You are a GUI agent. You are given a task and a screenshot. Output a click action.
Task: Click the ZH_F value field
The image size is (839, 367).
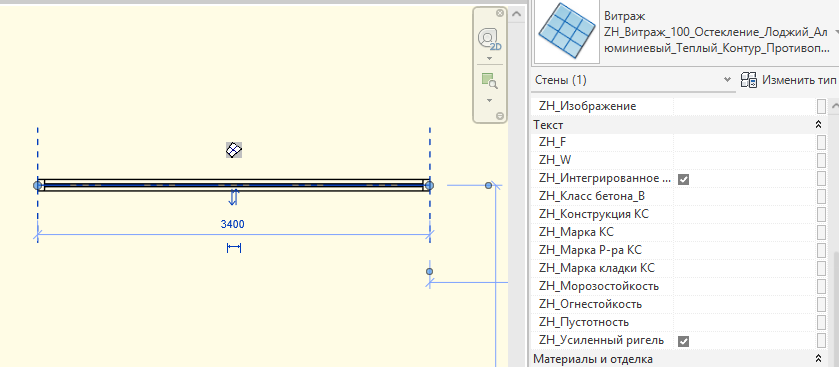click(x=744, y=142)
